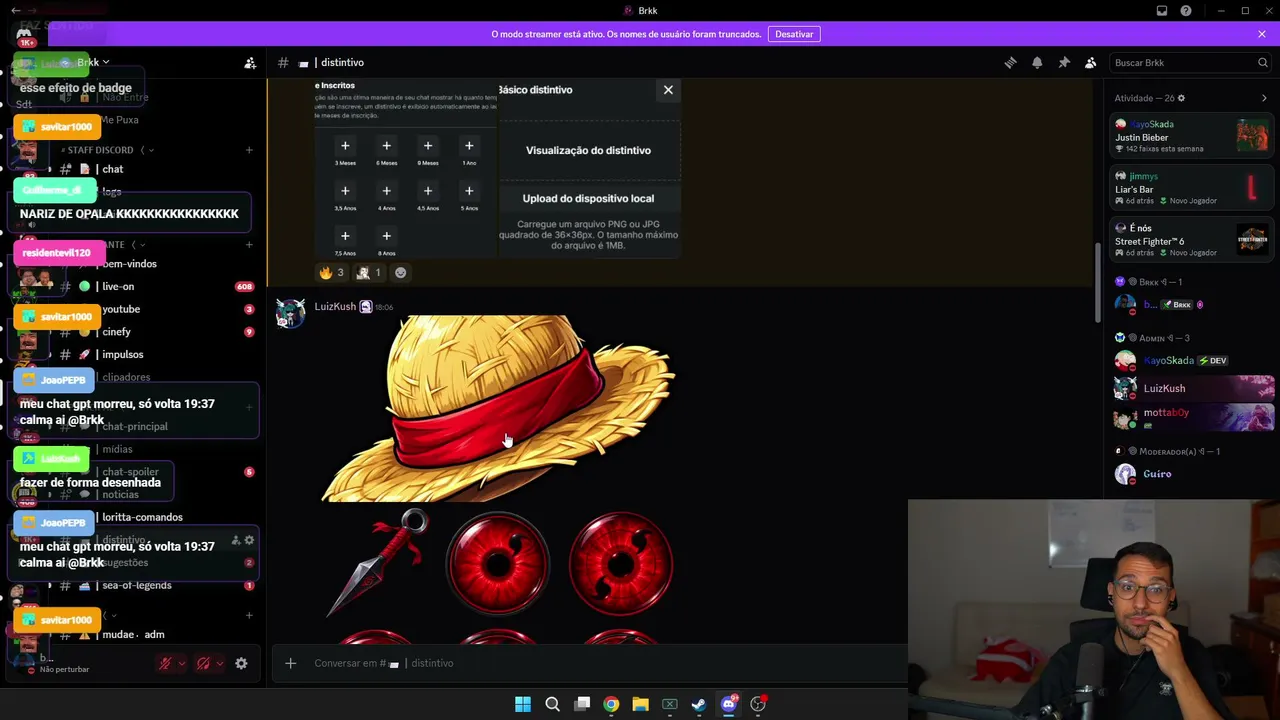This screenshot has width=1280, height=720.
Task: Dismiss the streamer mode banner
Action: 1262,34
